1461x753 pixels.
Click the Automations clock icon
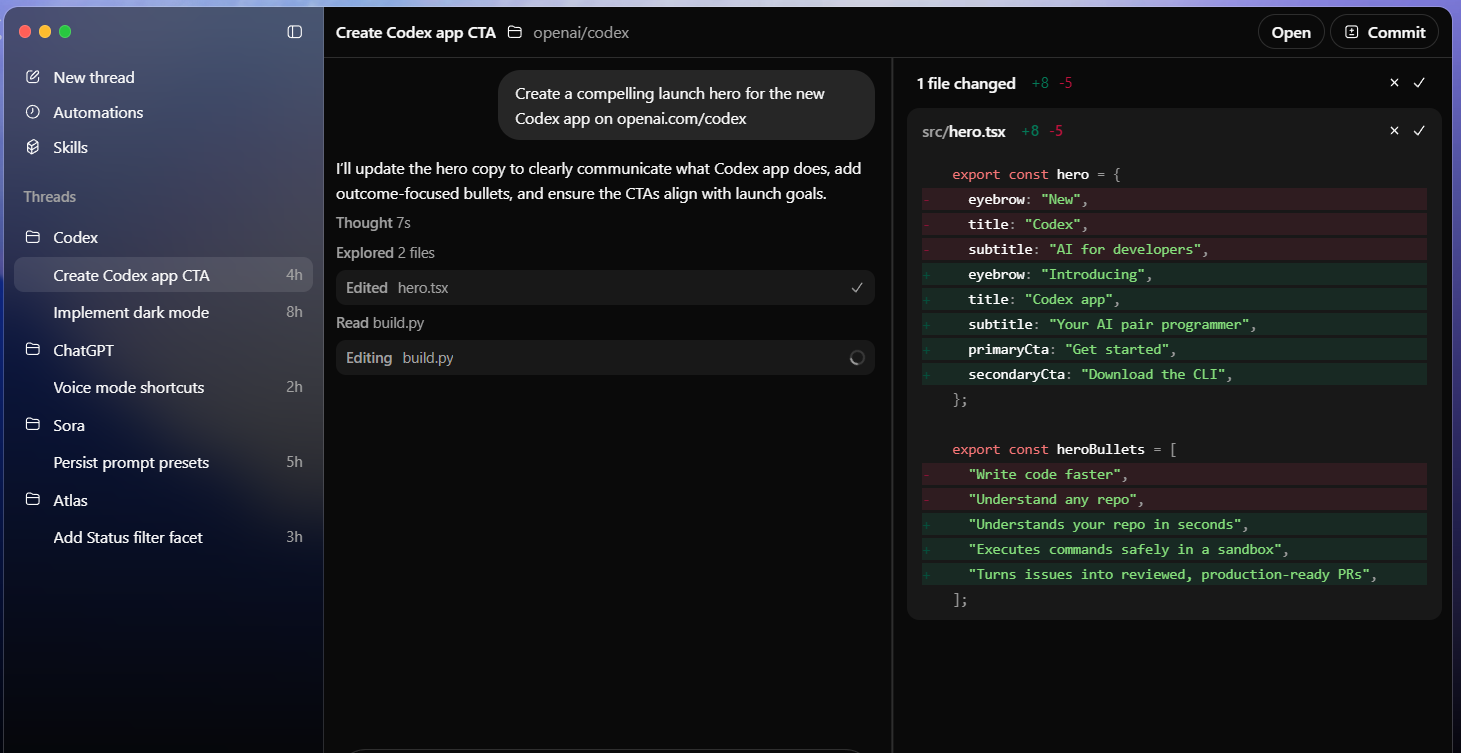(31, 112)
